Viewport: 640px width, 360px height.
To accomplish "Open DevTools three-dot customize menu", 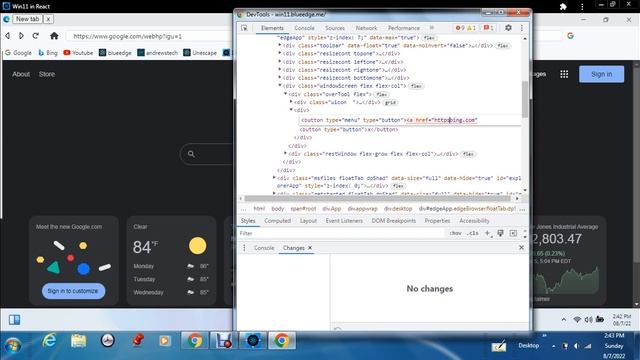I will click(x=522, y=28).
